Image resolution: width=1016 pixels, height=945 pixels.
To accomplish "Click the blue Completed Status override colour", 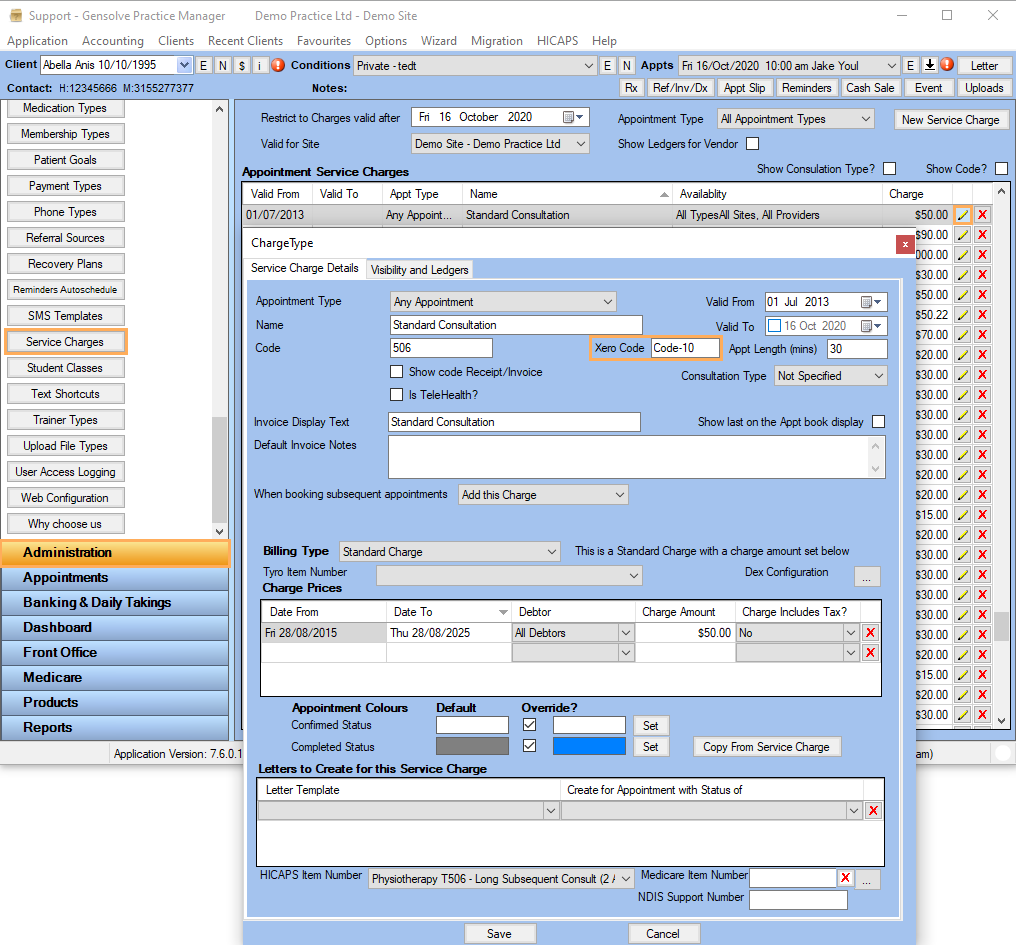I will click(x=589, y=747).
